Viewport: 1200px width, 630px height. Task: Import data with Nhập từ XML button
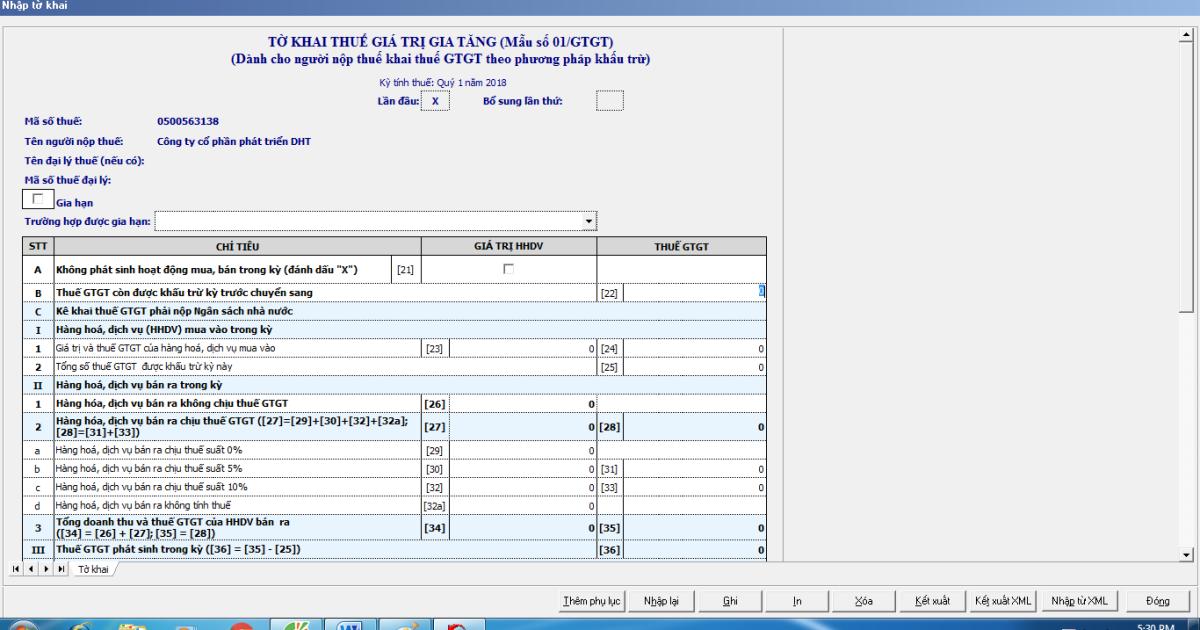[1079, 601]
